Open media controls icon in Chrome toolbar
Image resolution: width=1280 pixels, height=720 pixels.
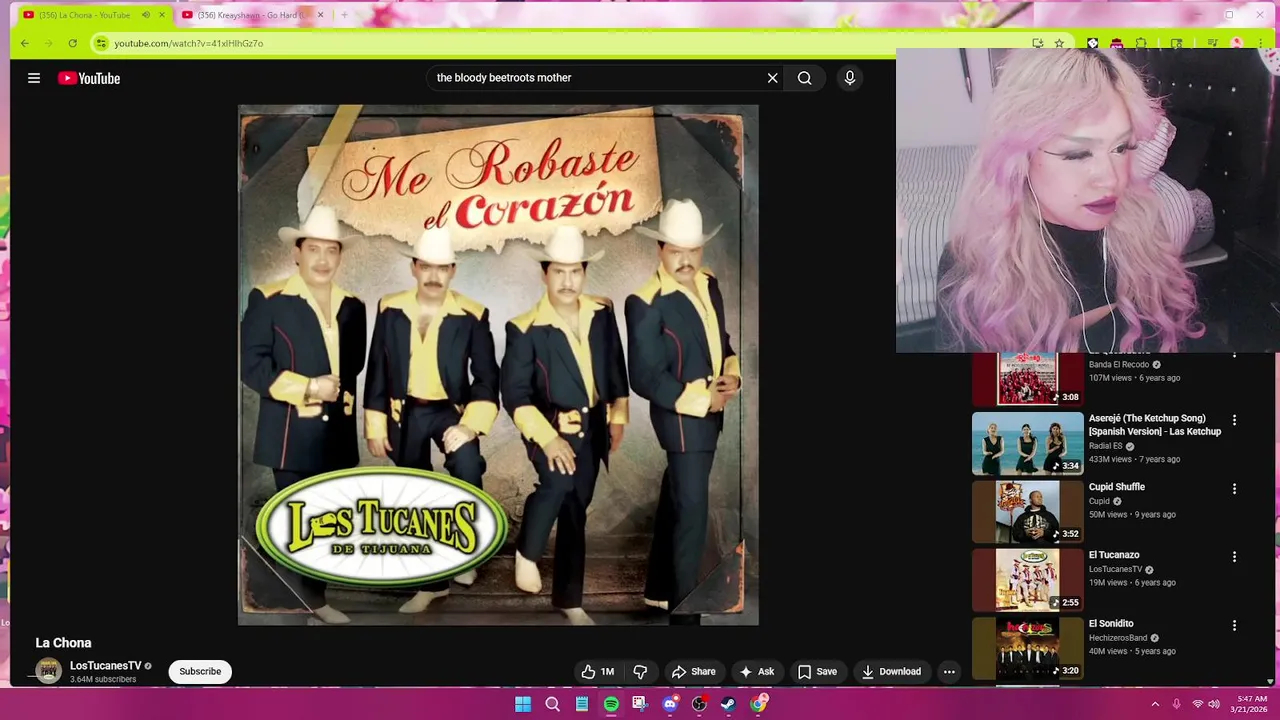tap(1212, 43)
